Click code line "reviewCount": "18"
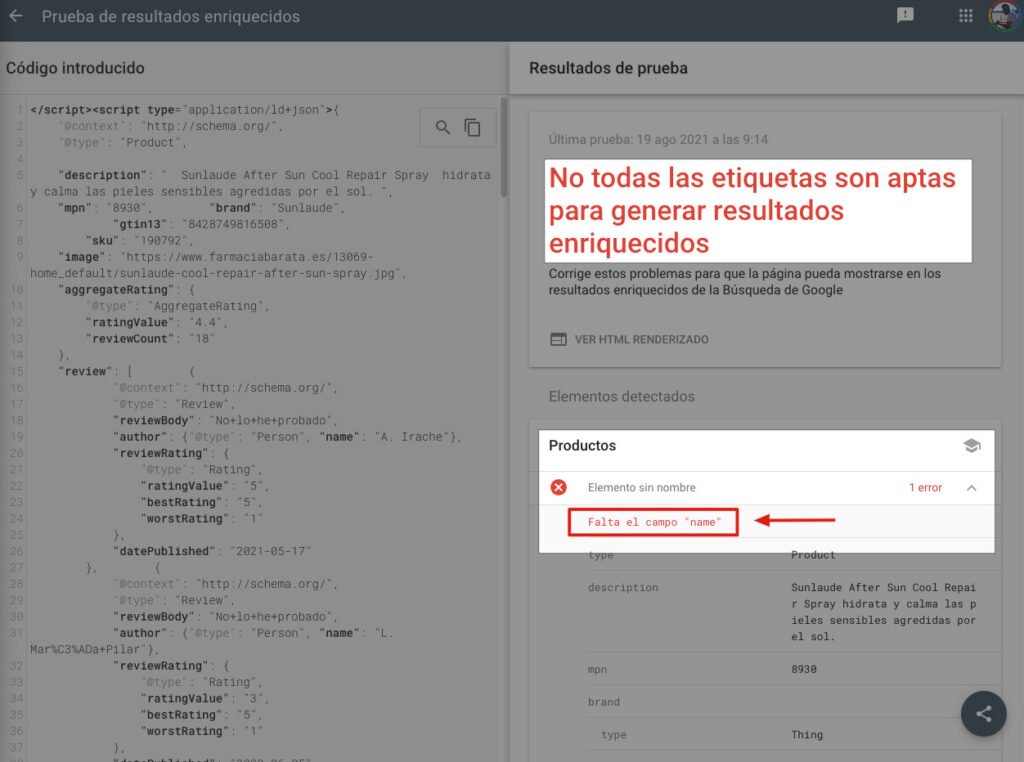Screen dimensions: 1024x762 pyautogui.click(x=150, y=339)
